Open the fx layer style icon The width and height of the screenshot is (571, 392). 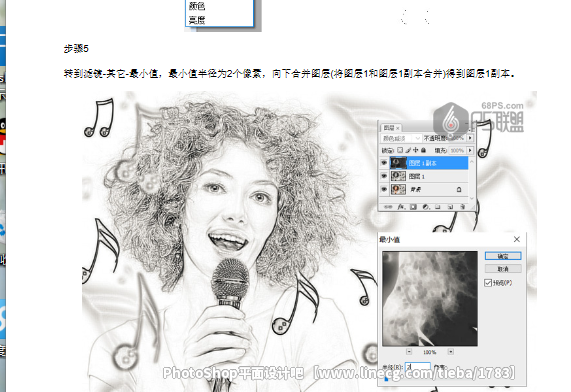point(401,207)
